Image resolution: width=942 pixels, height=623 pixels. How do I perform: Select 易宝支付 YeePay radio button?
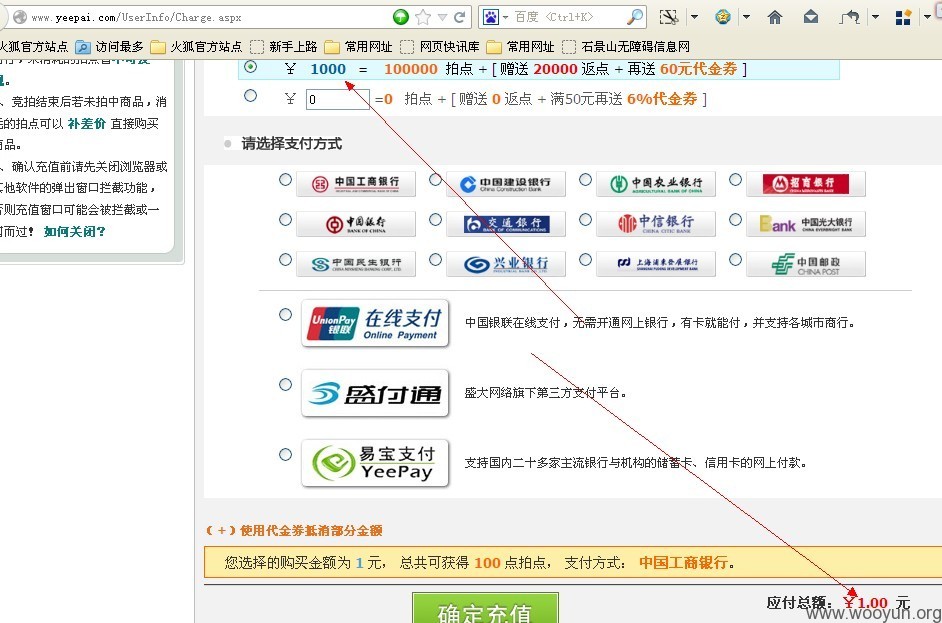(285, 454)
